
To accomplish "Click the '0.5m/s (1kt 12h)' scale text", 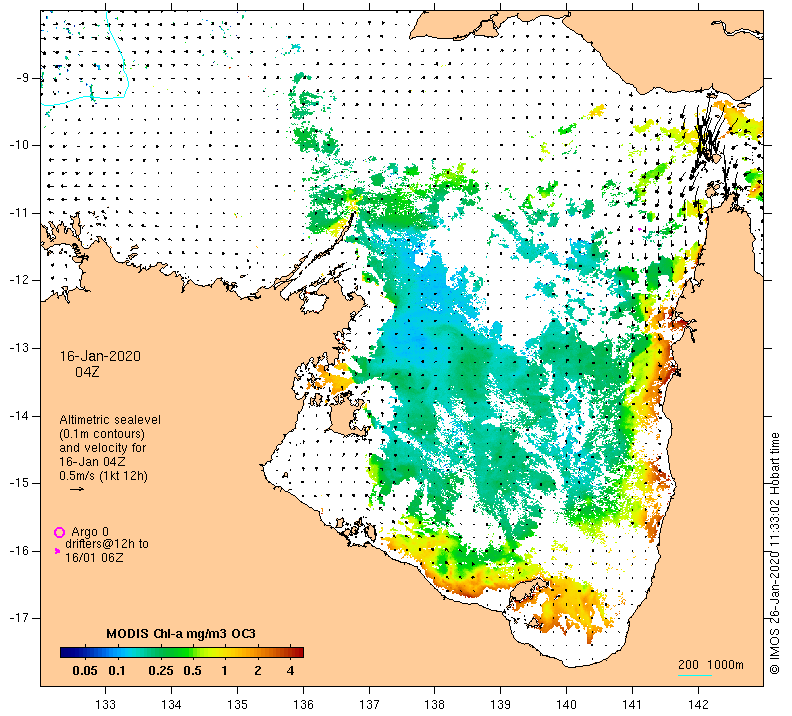I will click(104, 476).
